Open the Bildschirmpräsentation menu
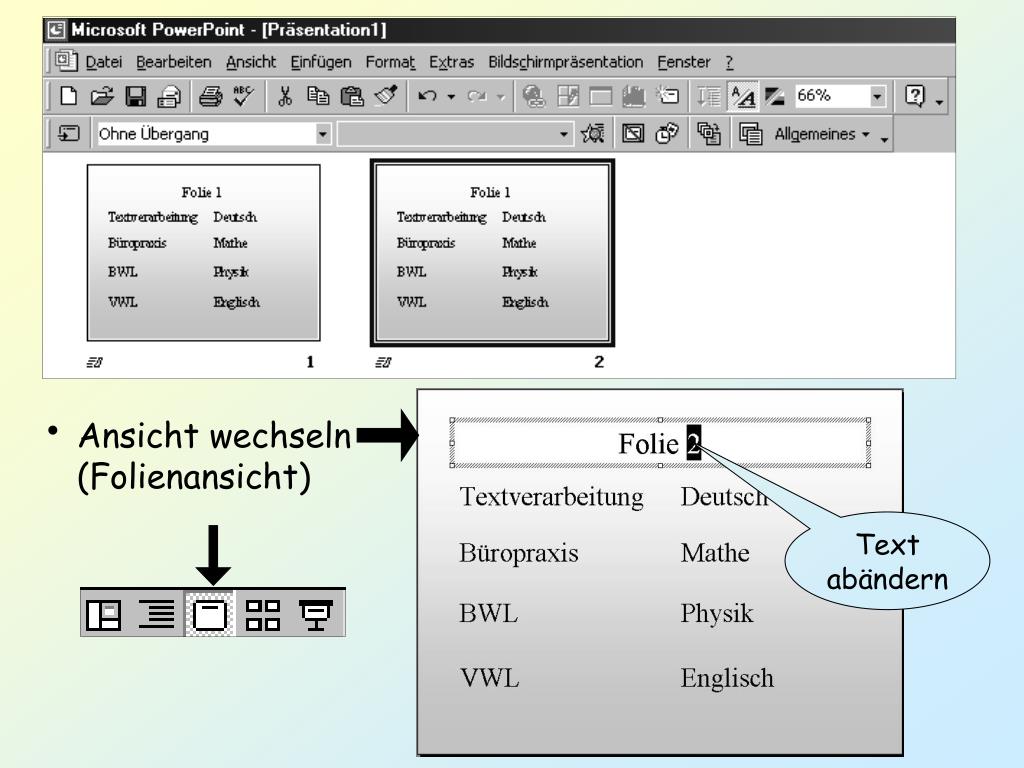Viewport: 1024px width, 768px height. [566, 62]
